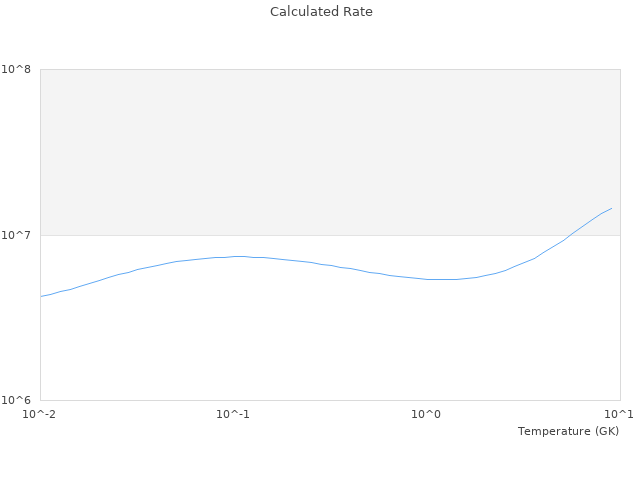Select the curve's minimum near 10^0
The image size is (640, 480).
coord(440,279)
